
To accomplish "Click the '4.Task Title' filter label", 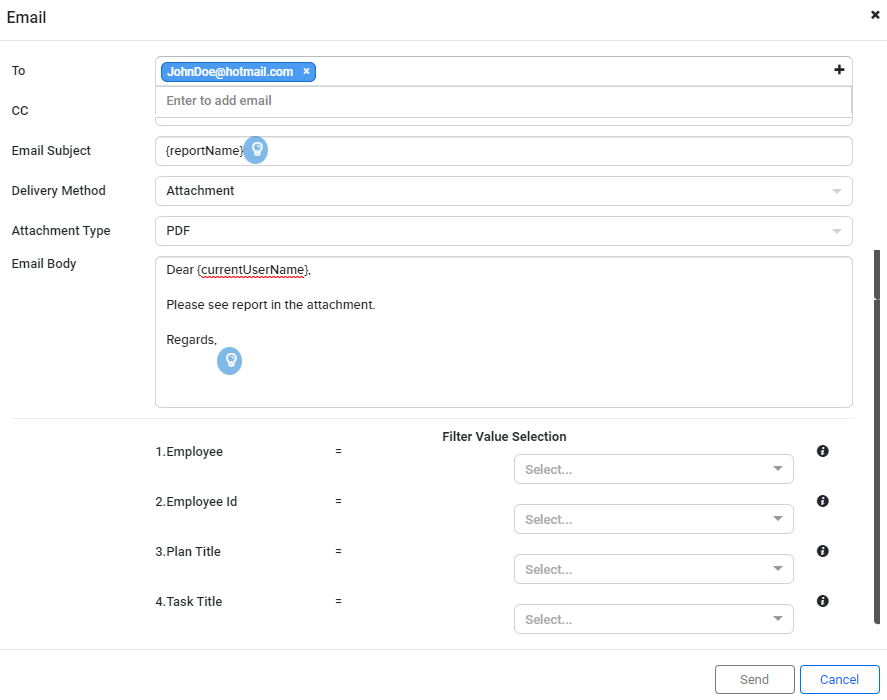I will 189,602.
